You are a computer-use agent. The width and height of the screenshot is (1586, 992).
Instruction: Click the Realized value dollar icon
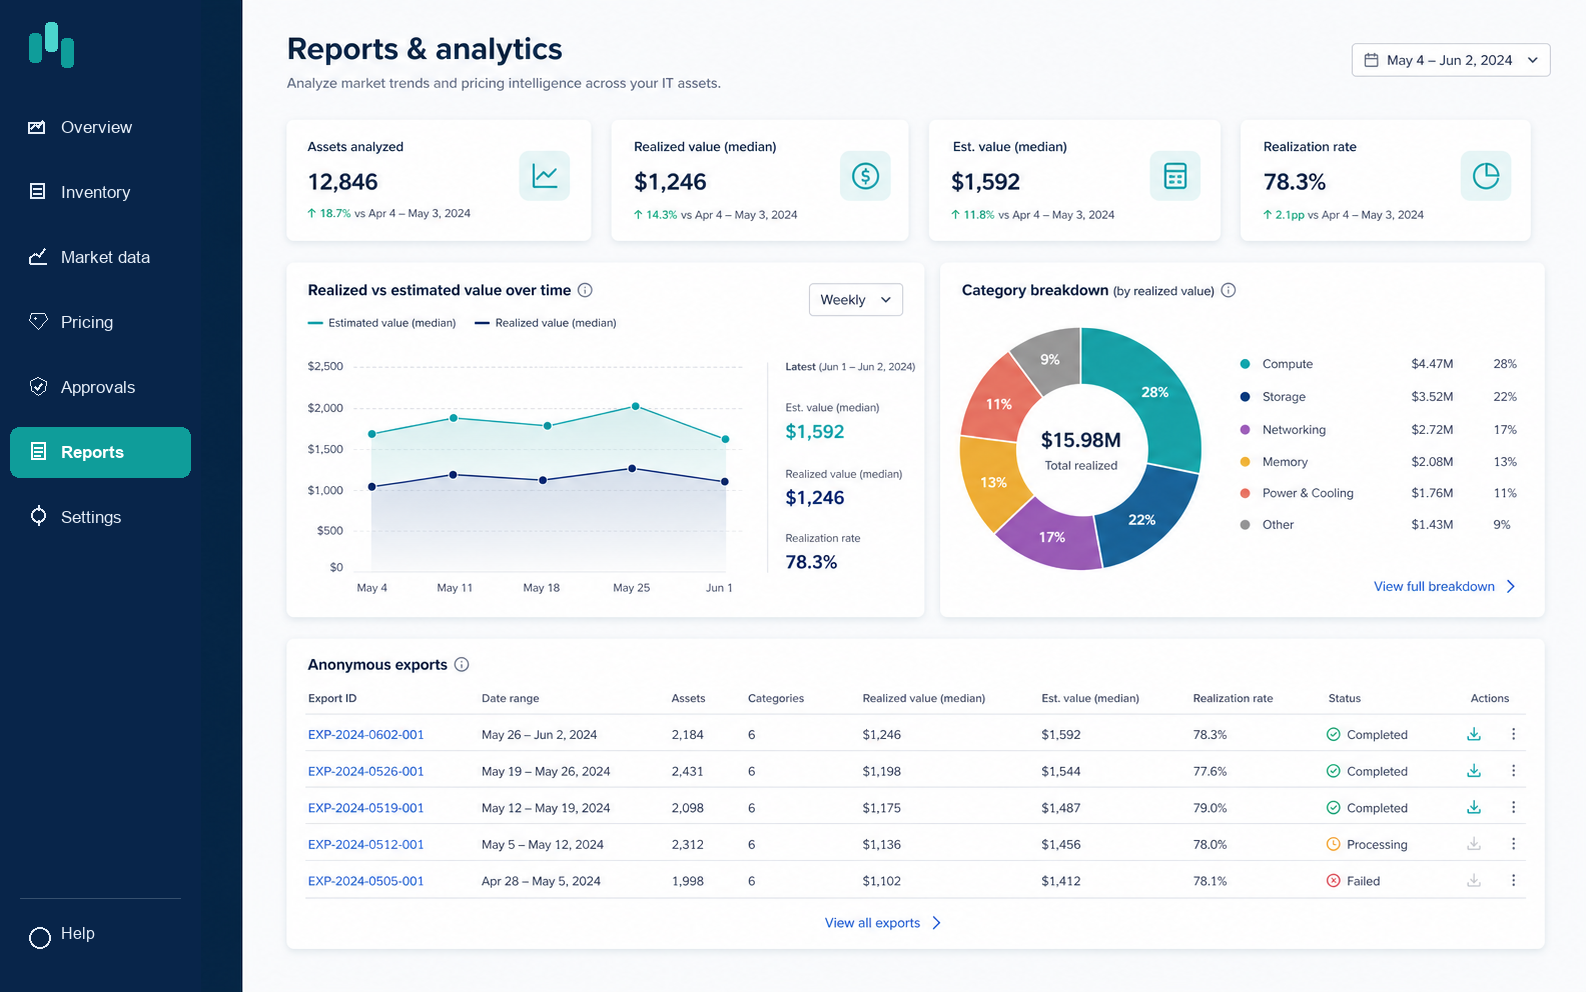coord(865,176)
